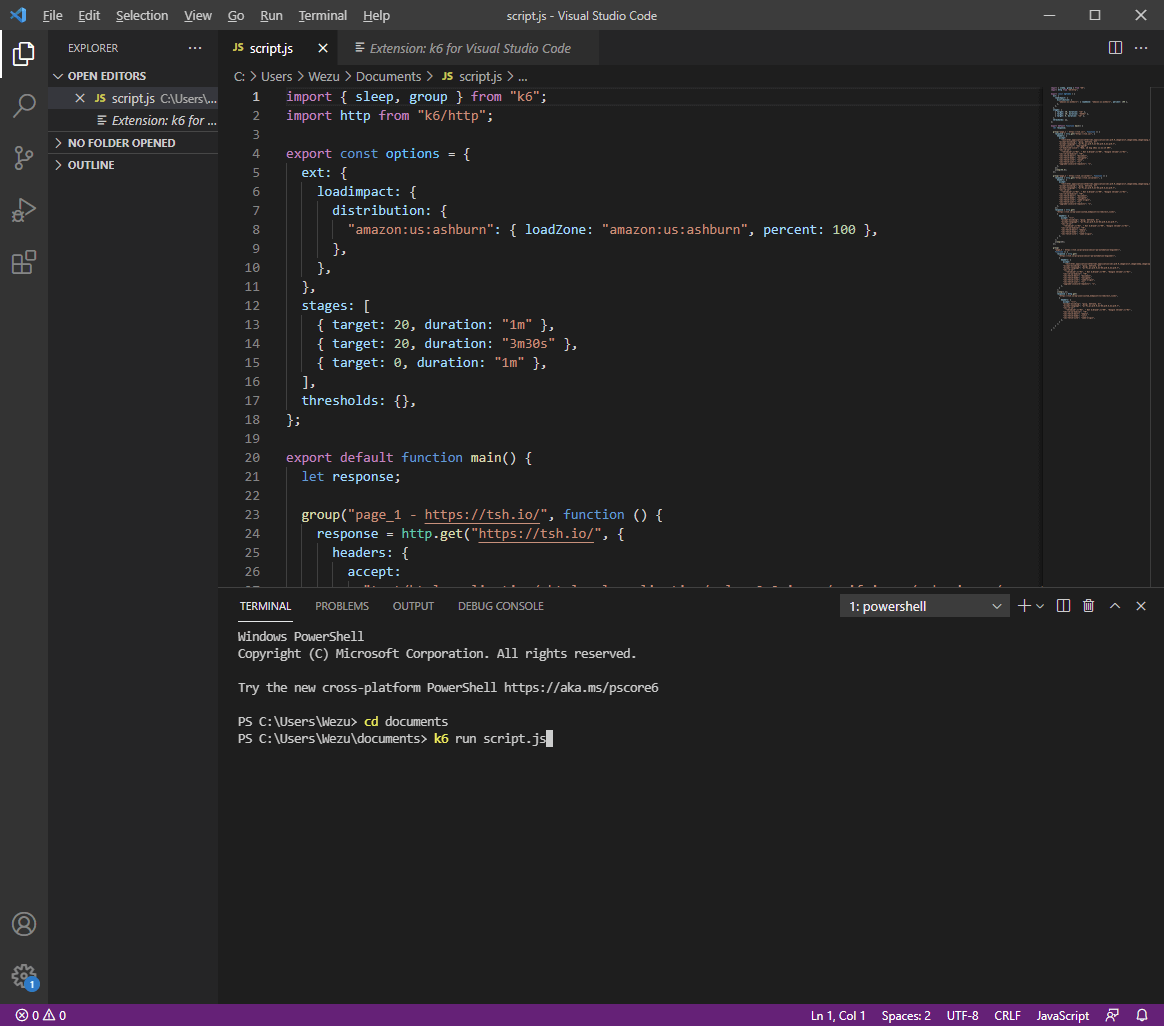Viewport: 1164px width, 1026px height.
Task: Open the Accounts menu icon
Action: (x=24, y=924)
